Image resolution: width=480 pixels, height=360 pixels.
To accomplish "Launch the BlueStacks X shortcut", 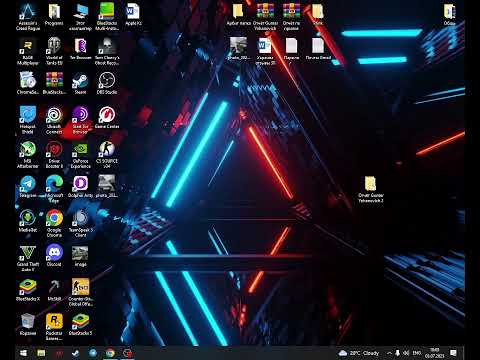I will [x=28, y=290].
